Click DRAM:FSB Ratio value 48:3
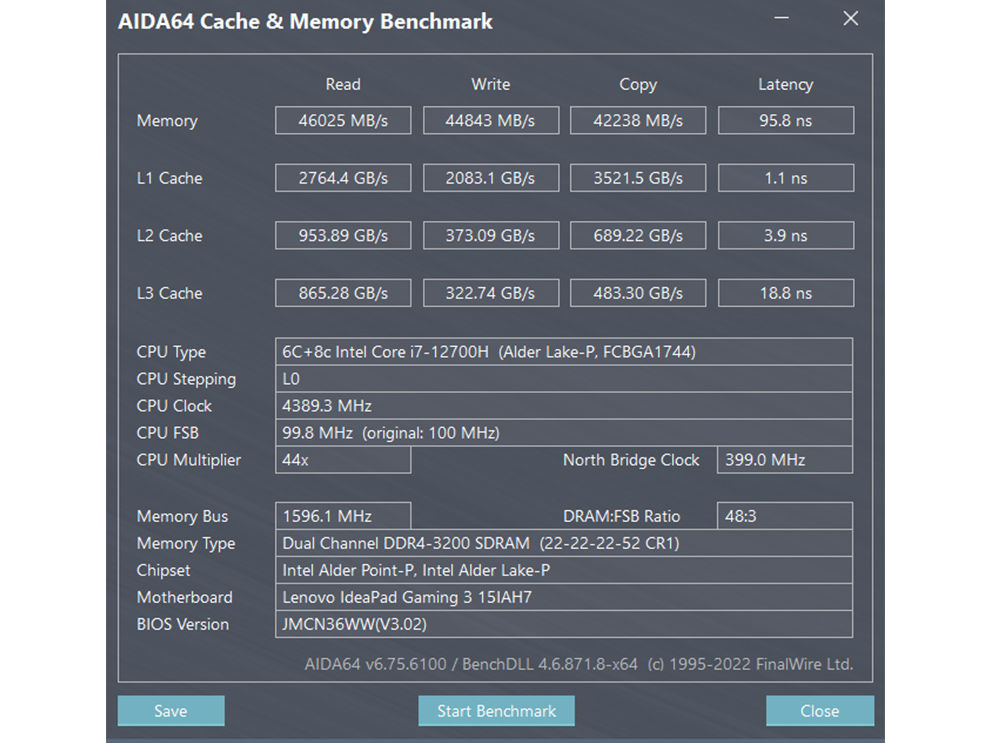990x743 pixels. click(785, 516)
